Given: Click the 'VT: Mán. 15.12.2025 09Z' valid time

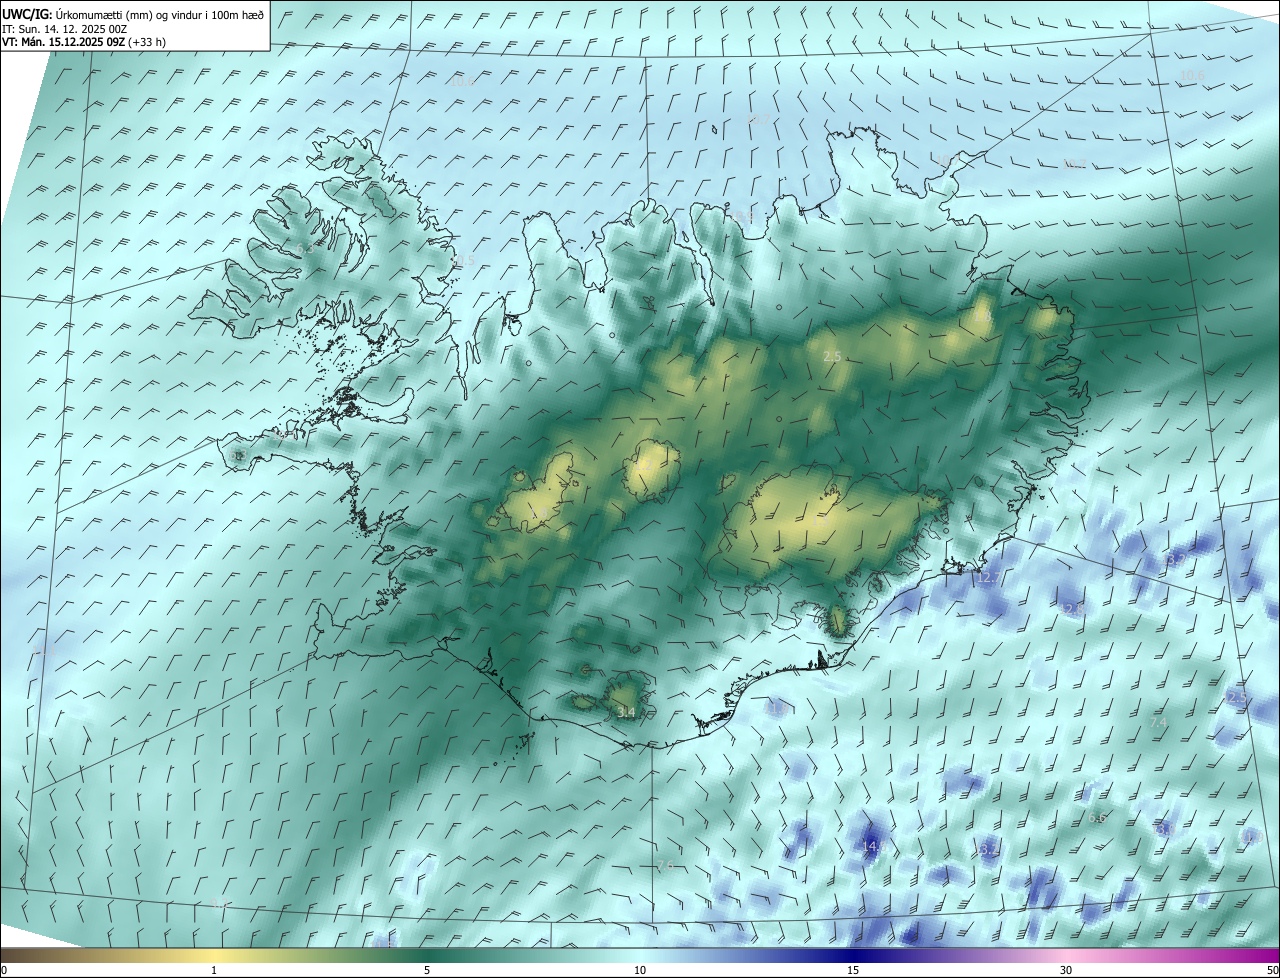Looking at the screenshot, I should (x=63, y=43).
